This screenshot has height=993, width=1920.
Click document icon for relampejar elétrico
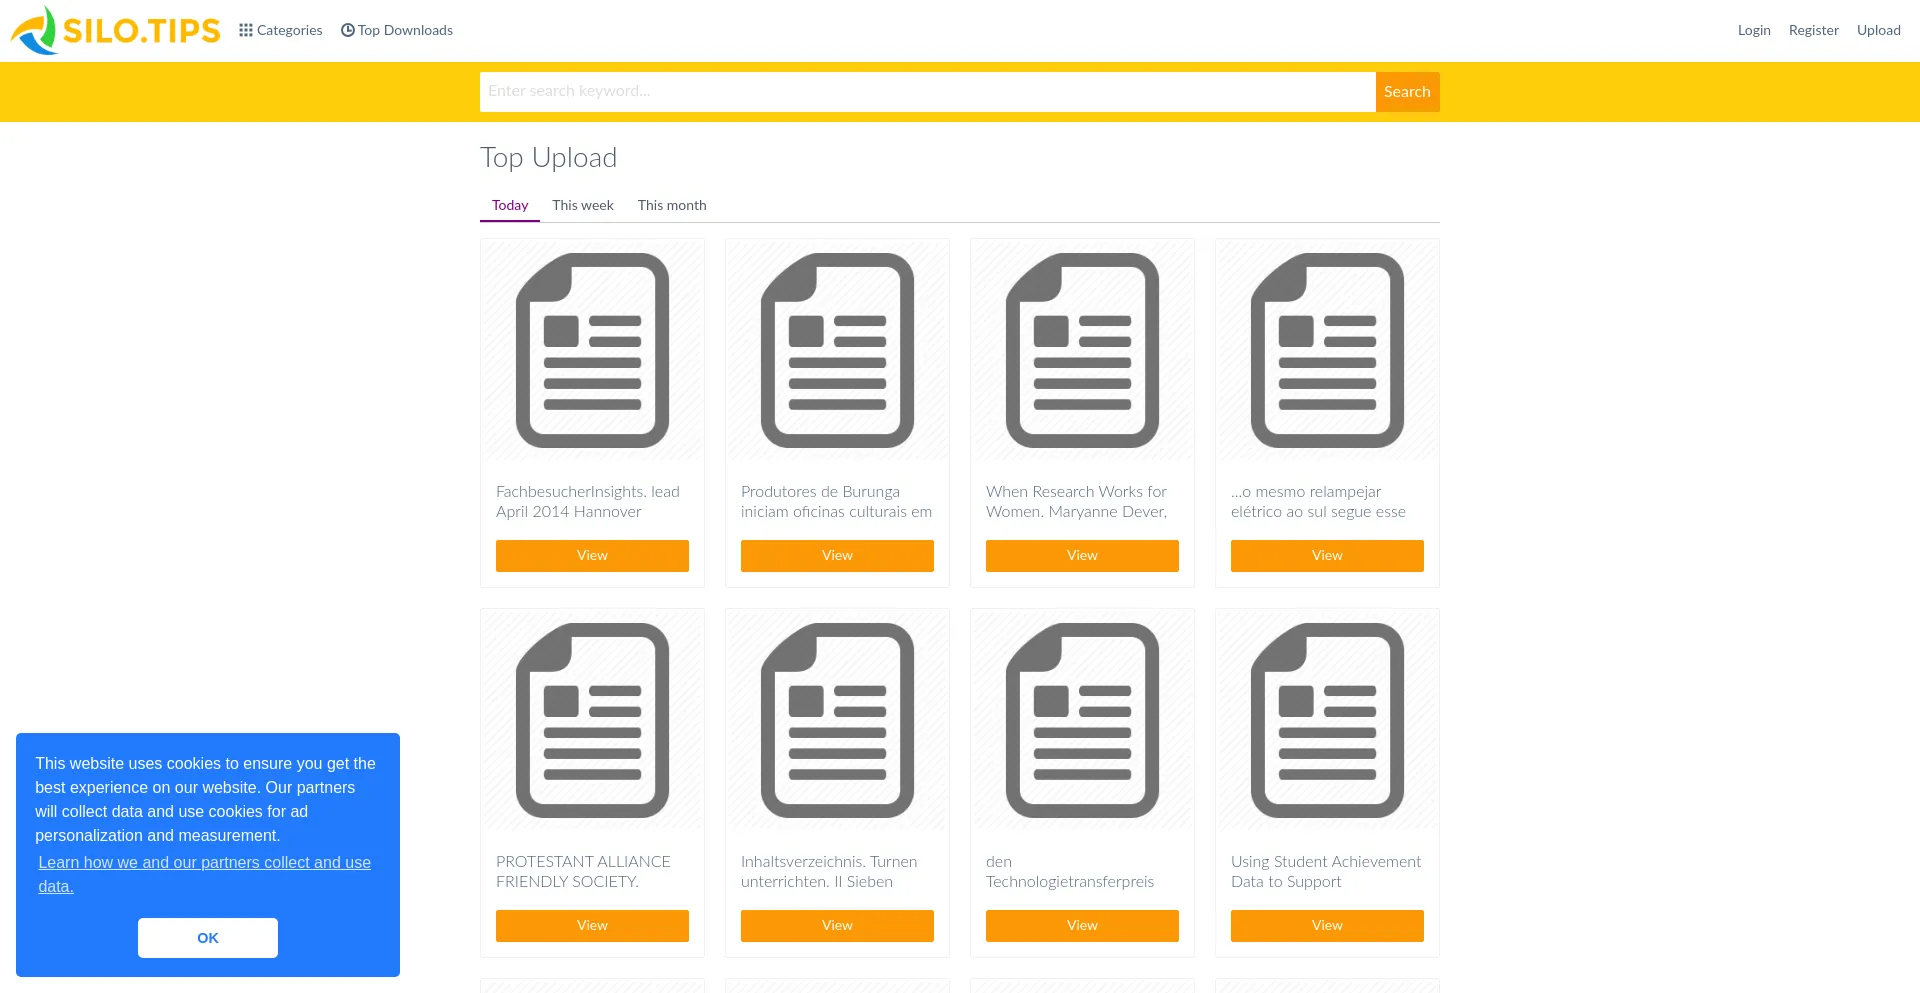pyautogui.click(x=1327, y=350)
